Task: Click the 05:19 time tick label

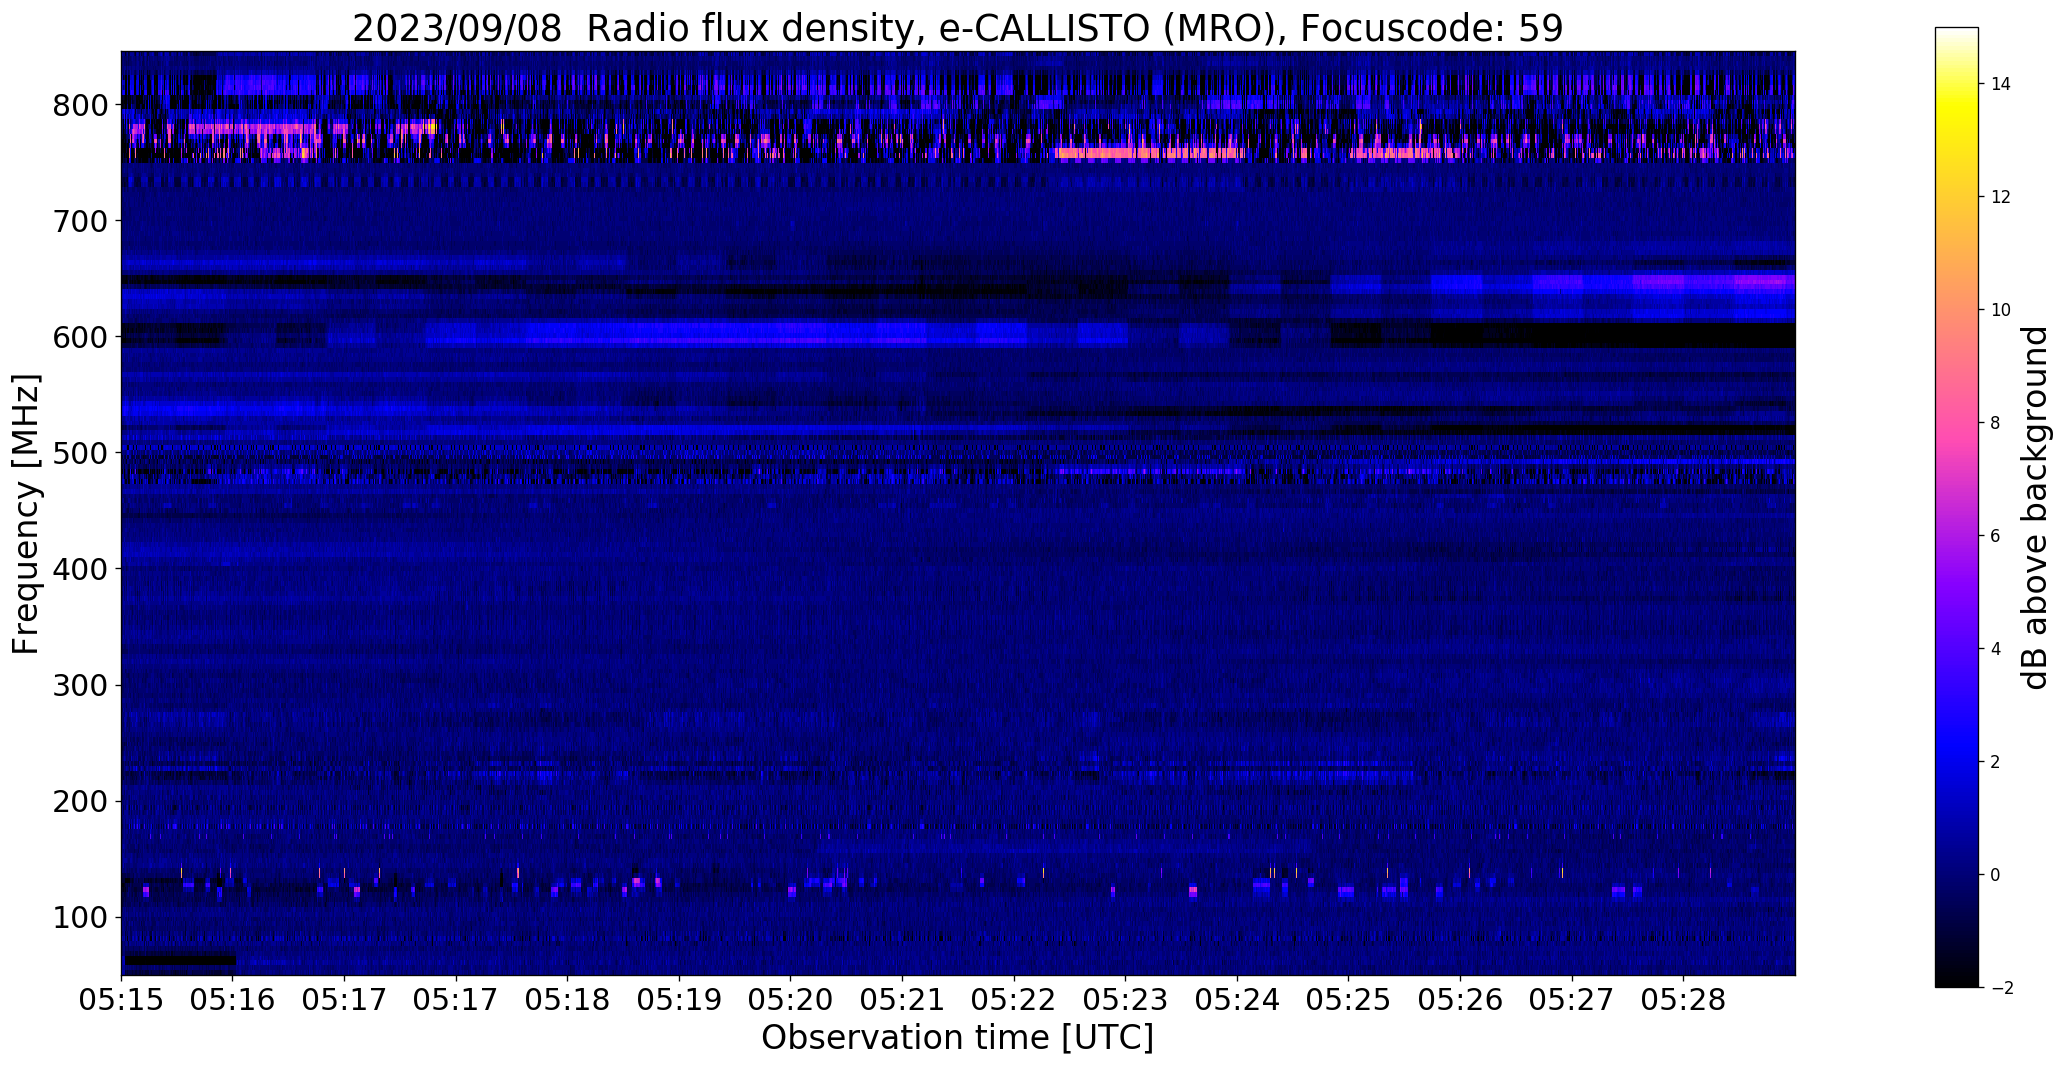Action: coord(679,1001)
